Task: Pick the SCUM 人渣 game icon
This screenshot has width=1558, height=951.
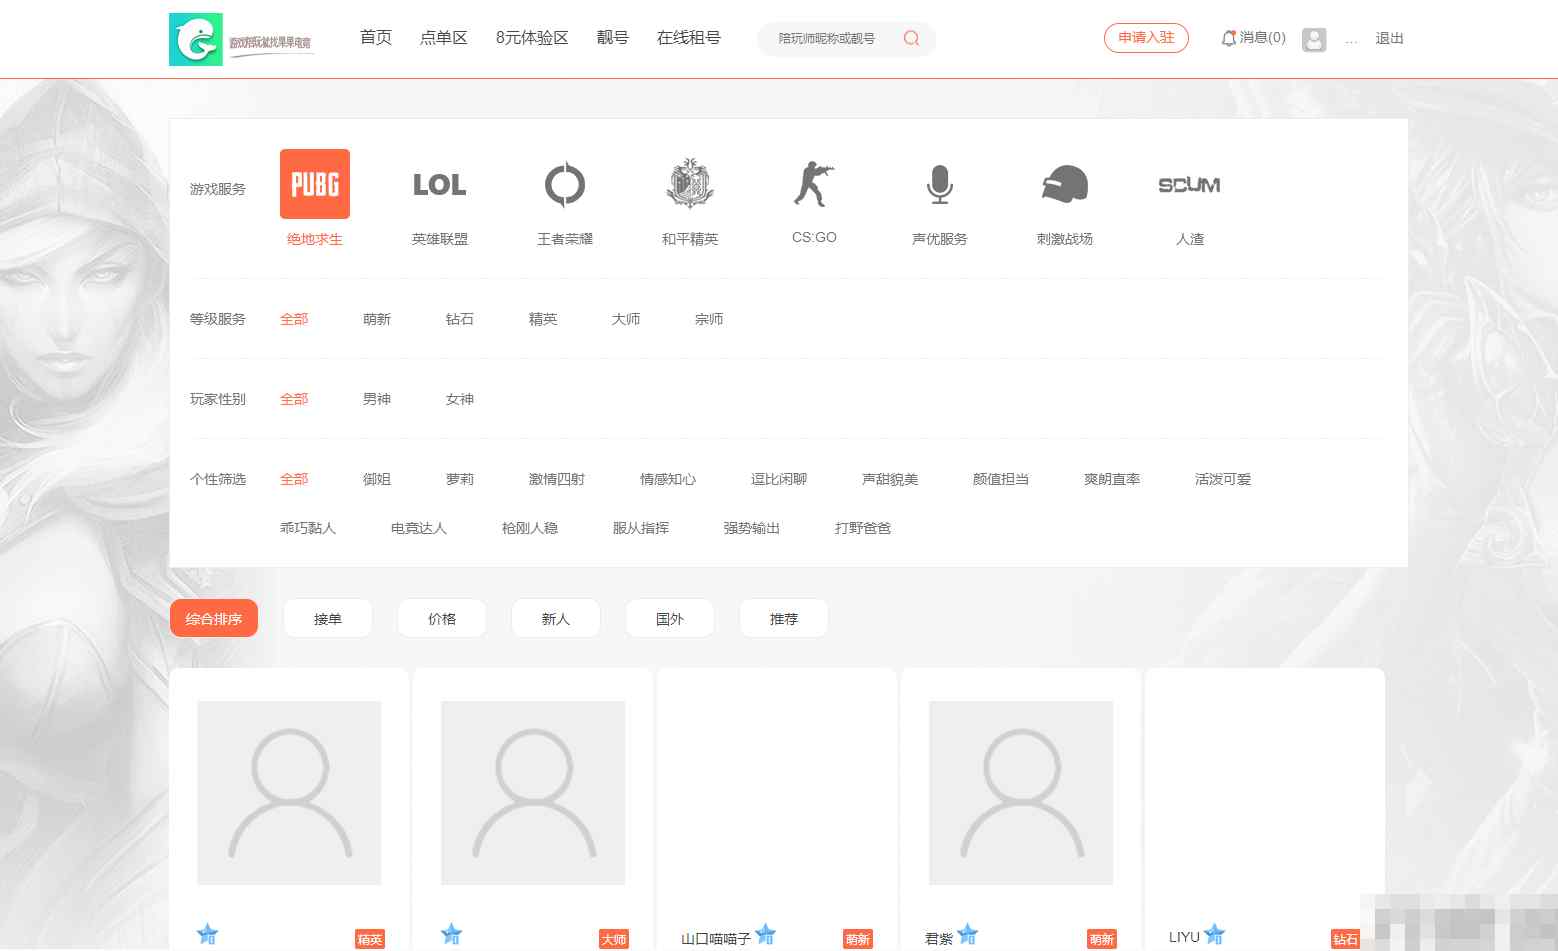Action: click(1189, 184)
